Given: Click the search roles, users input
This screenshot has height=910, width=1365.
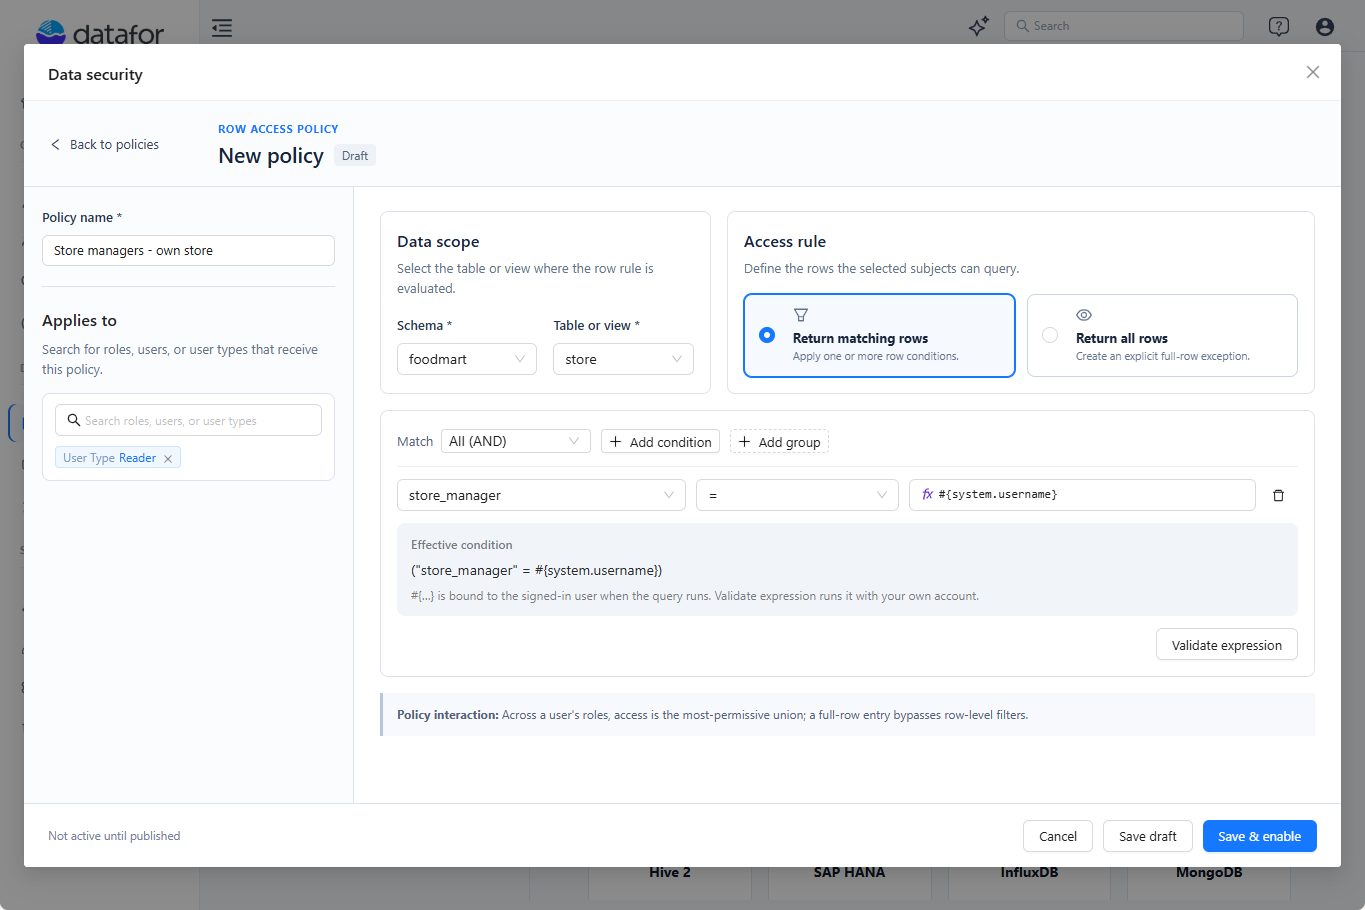Looking at the screenshot, I should click(188, 420).
